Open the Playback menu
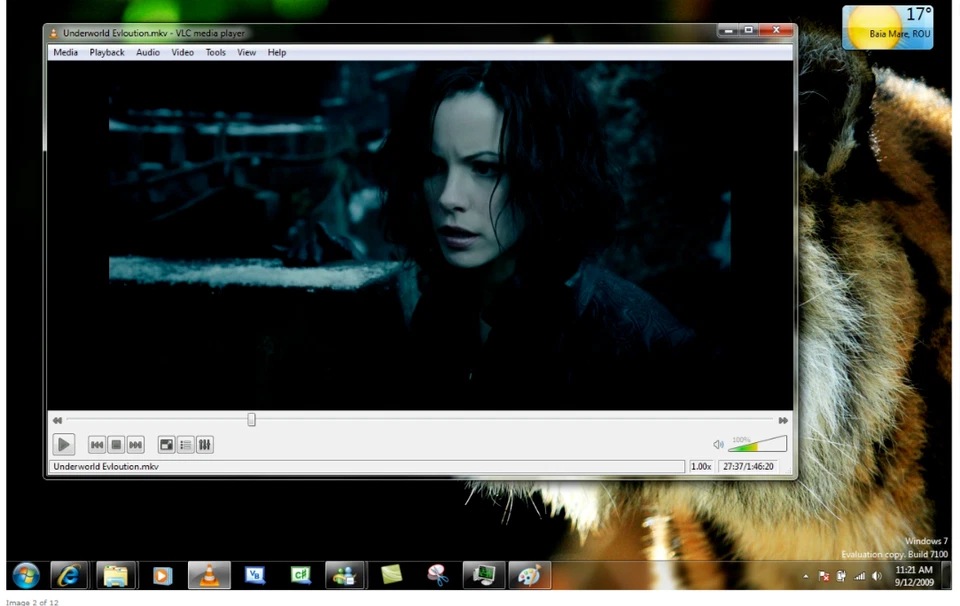The width and height of the screenshot is (960, 606). point(106,52)
